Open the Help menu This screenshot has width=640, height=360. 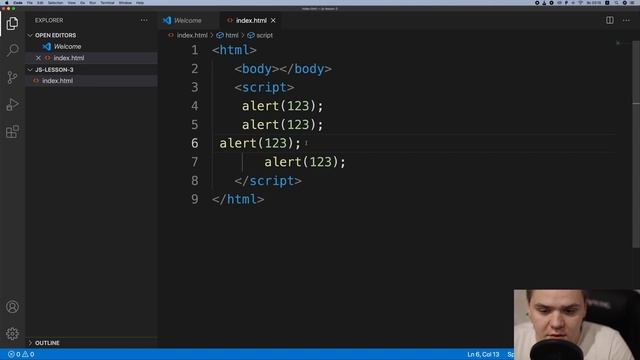click(140, 2)
